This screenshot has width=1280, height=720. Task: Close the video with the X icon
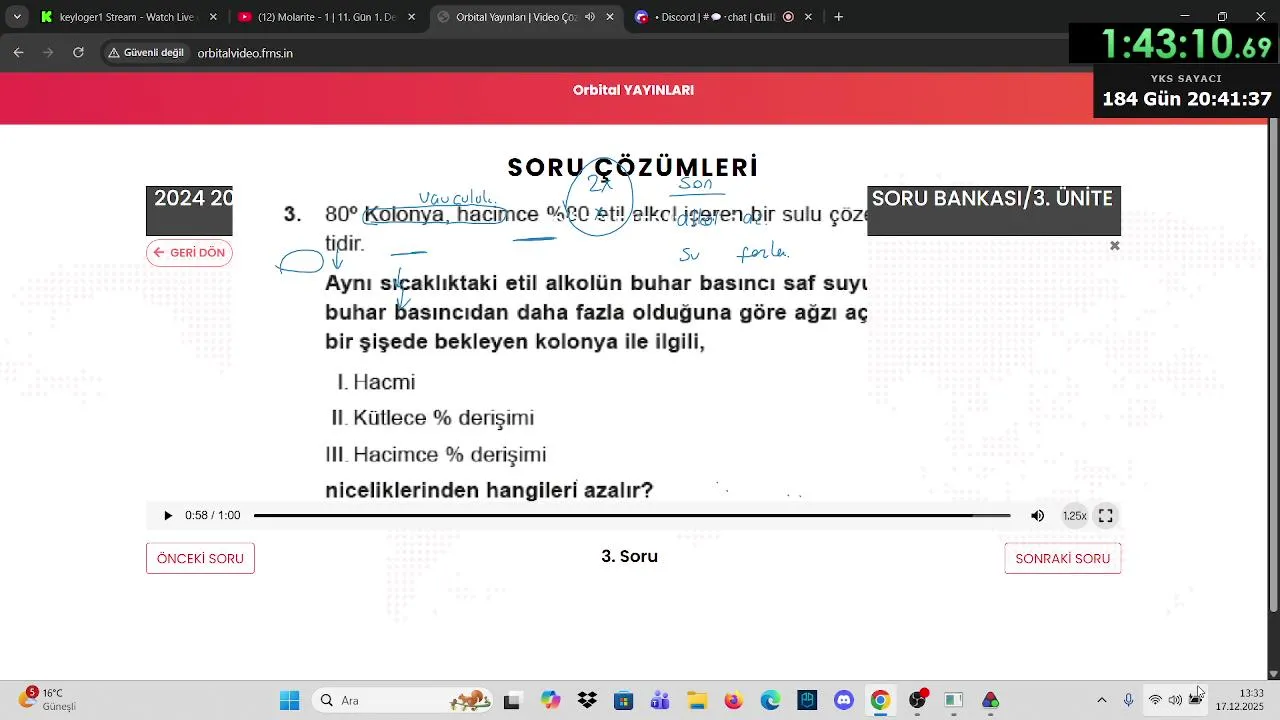point(1114,246)
